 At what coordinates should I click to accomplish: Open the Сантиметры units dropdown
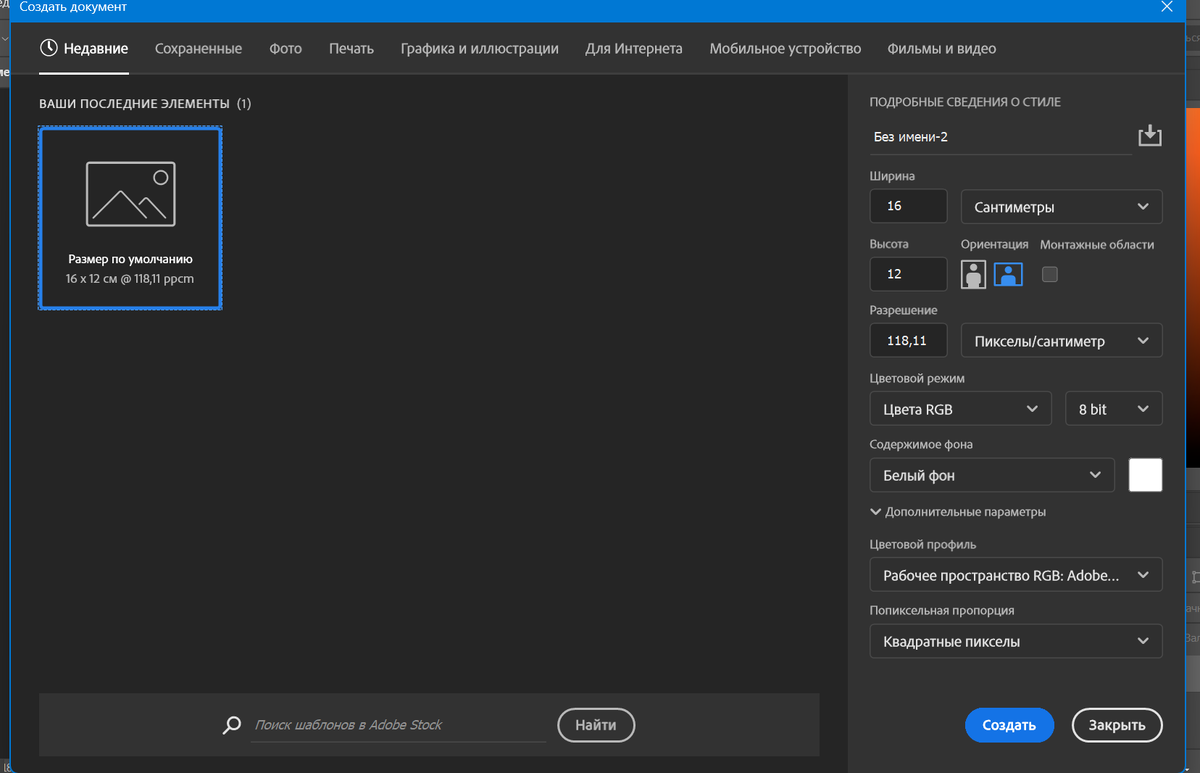pos(1061,207)
